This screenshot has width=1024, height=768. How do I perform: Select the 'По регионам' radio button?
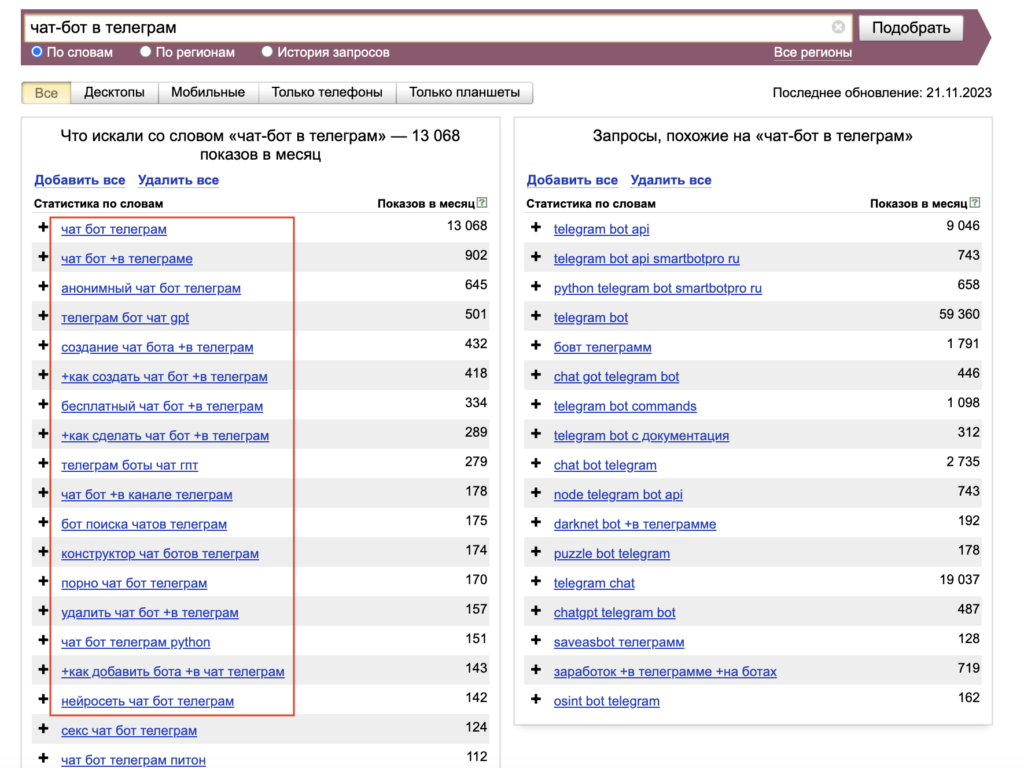[146, 52]
